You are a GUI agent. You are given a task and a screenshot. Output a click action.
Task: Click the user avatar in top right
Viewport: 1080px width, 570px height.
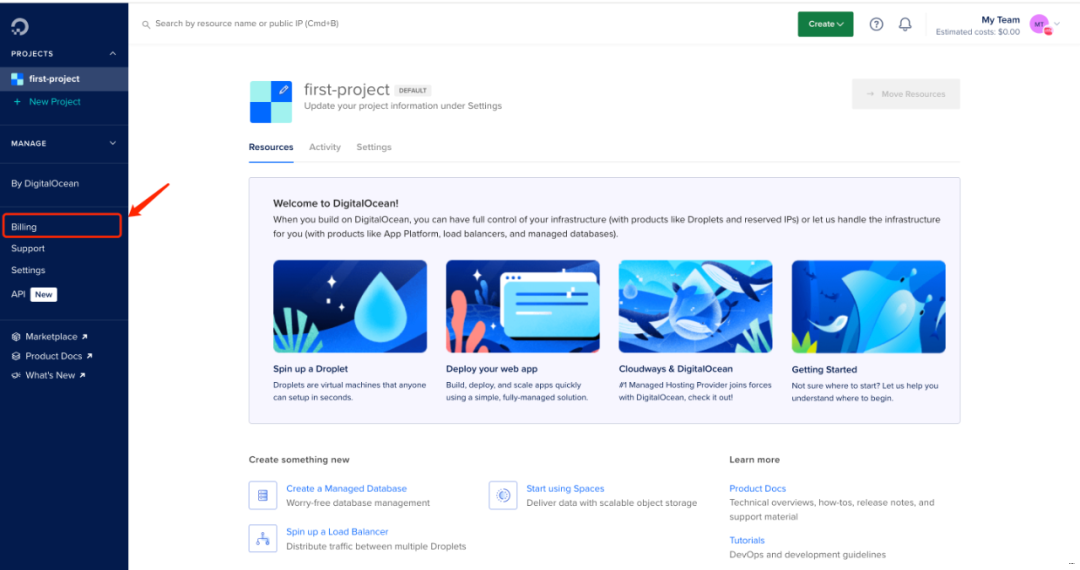[x=1039, y=24]
